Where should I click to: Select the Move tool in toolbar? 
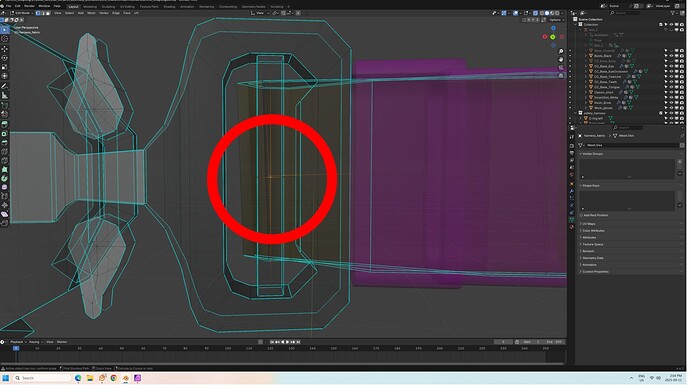tap(5, 49)
